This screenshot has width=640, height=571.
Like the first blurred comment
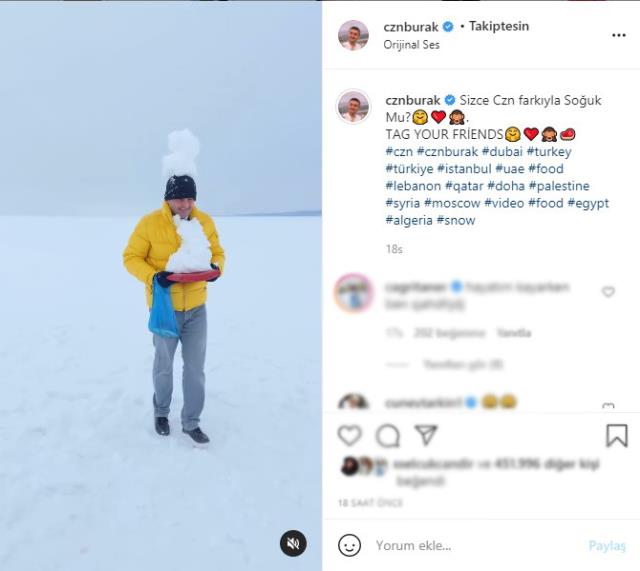(608, 291)
